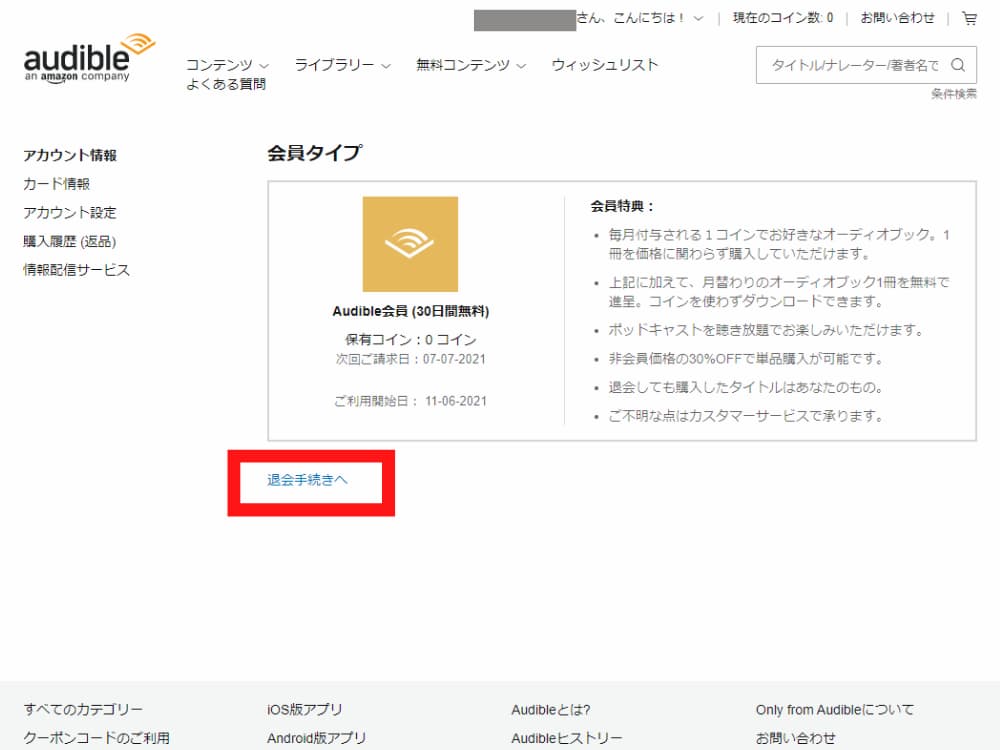1000x750 pixels.
Task: Open ウィッシュリスト from the navigation
Action: 605,65
